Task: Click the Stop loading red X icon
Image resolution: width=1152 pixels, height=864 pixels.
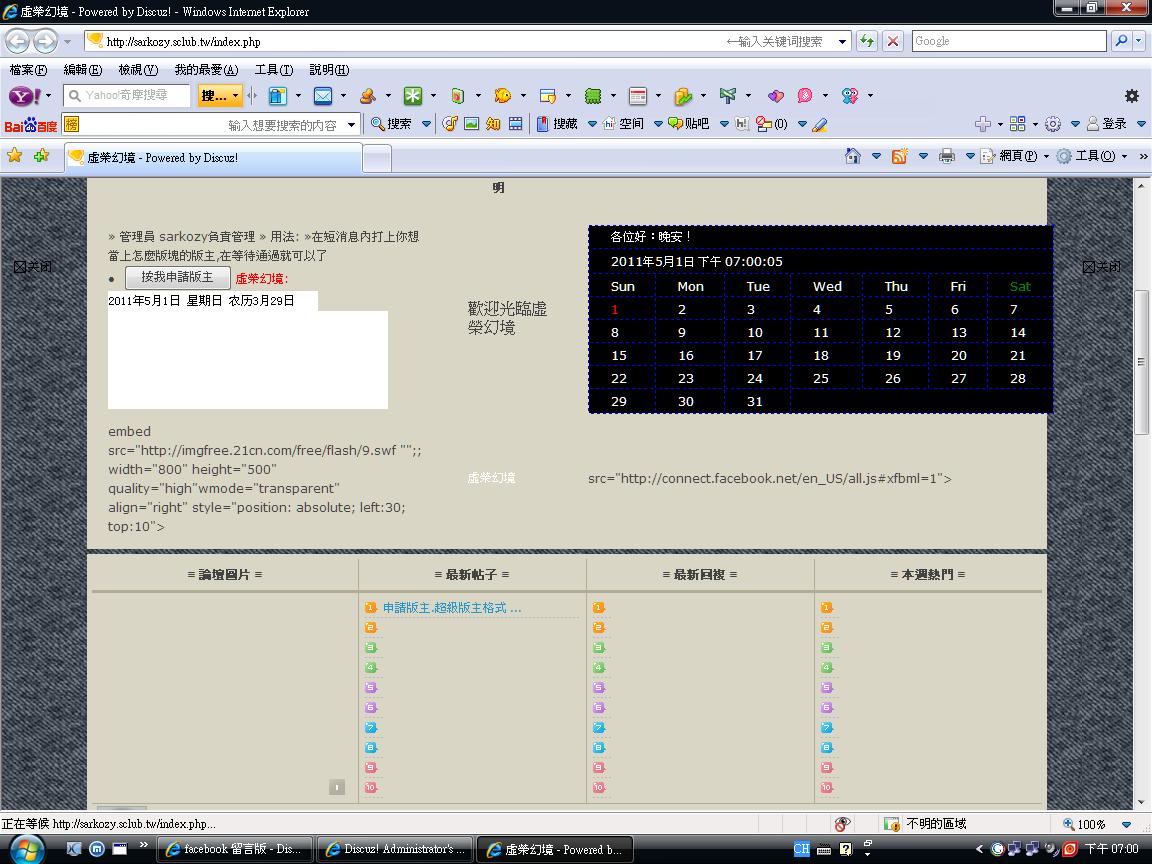Action: pos(893,41)
